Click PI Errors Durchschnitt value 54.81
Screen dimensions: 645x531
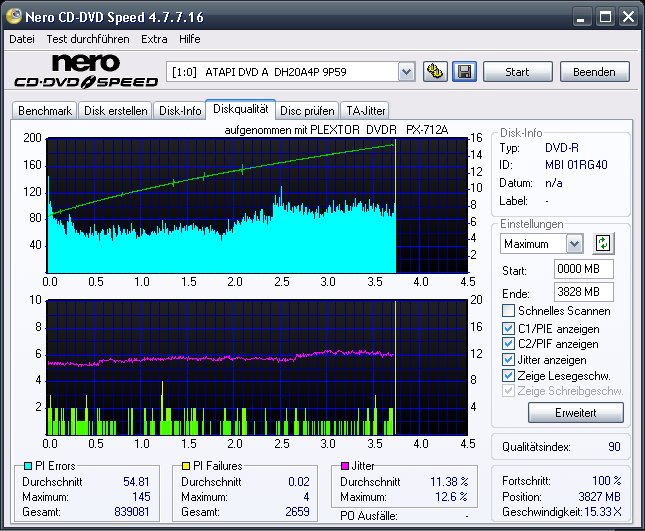pyautogui.click(x=136, y=482)
